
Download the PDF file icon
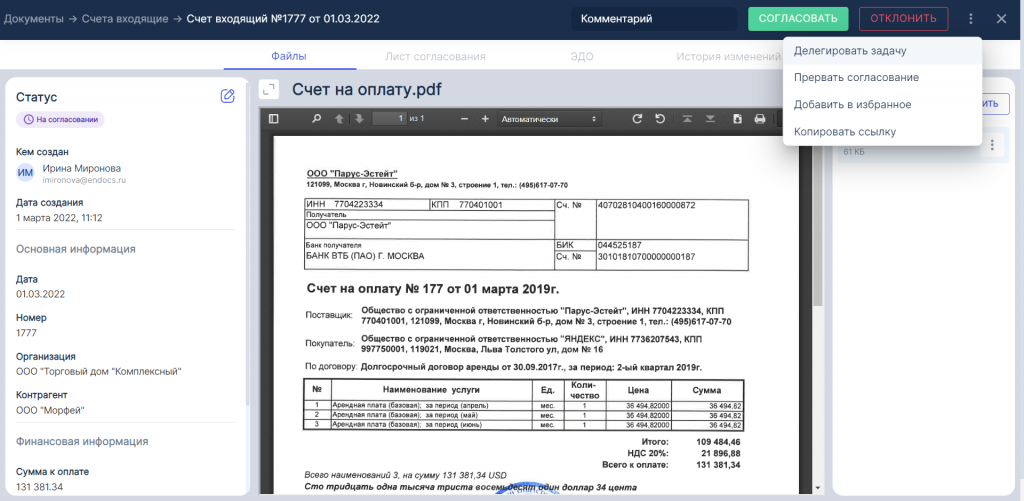coord(737,119)
